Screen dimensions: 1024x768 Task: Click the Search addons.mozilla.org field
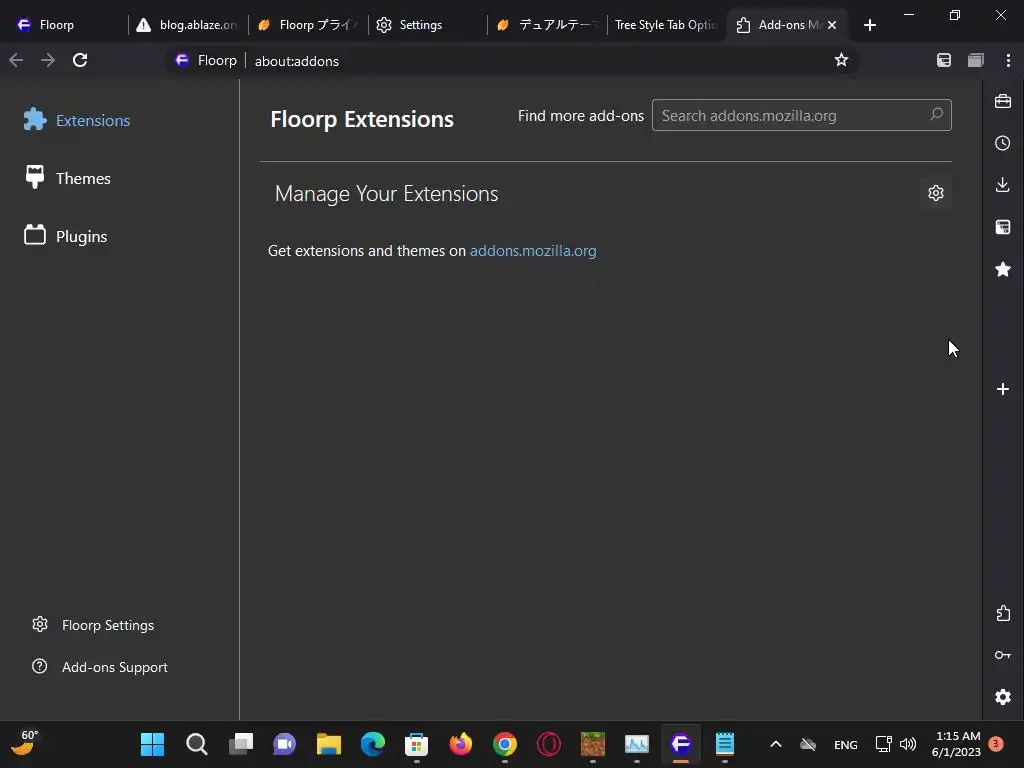click(x=801, y=116)
